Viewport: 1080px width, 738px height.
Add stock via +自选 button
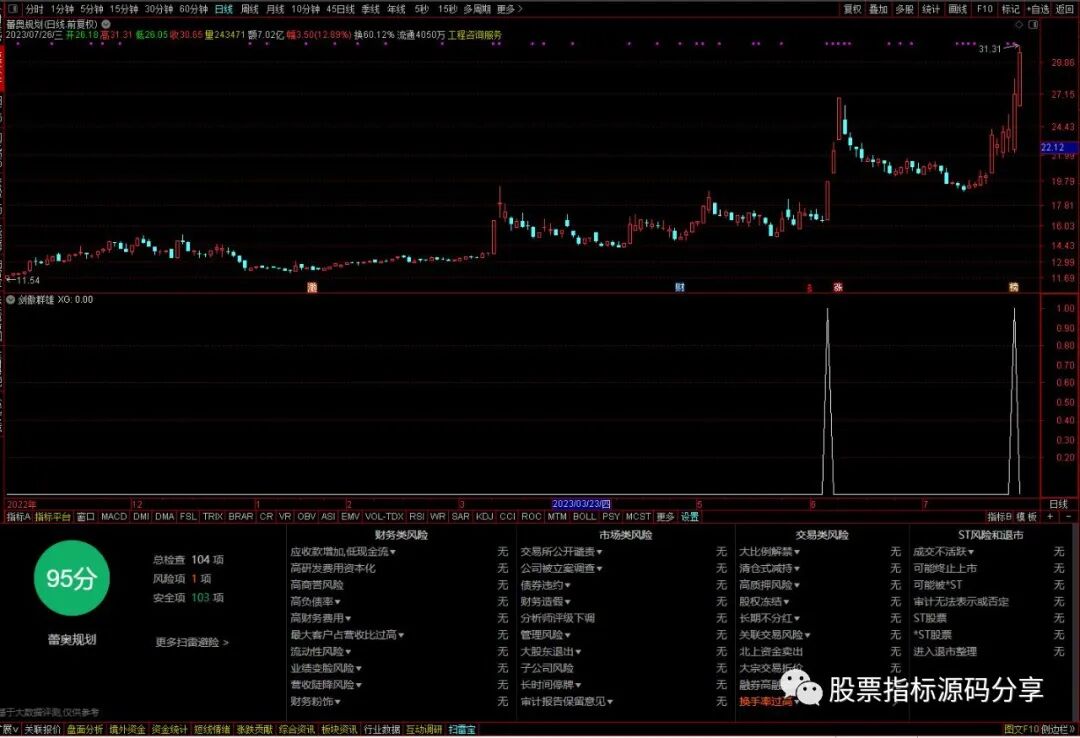tap(1038, 9)
